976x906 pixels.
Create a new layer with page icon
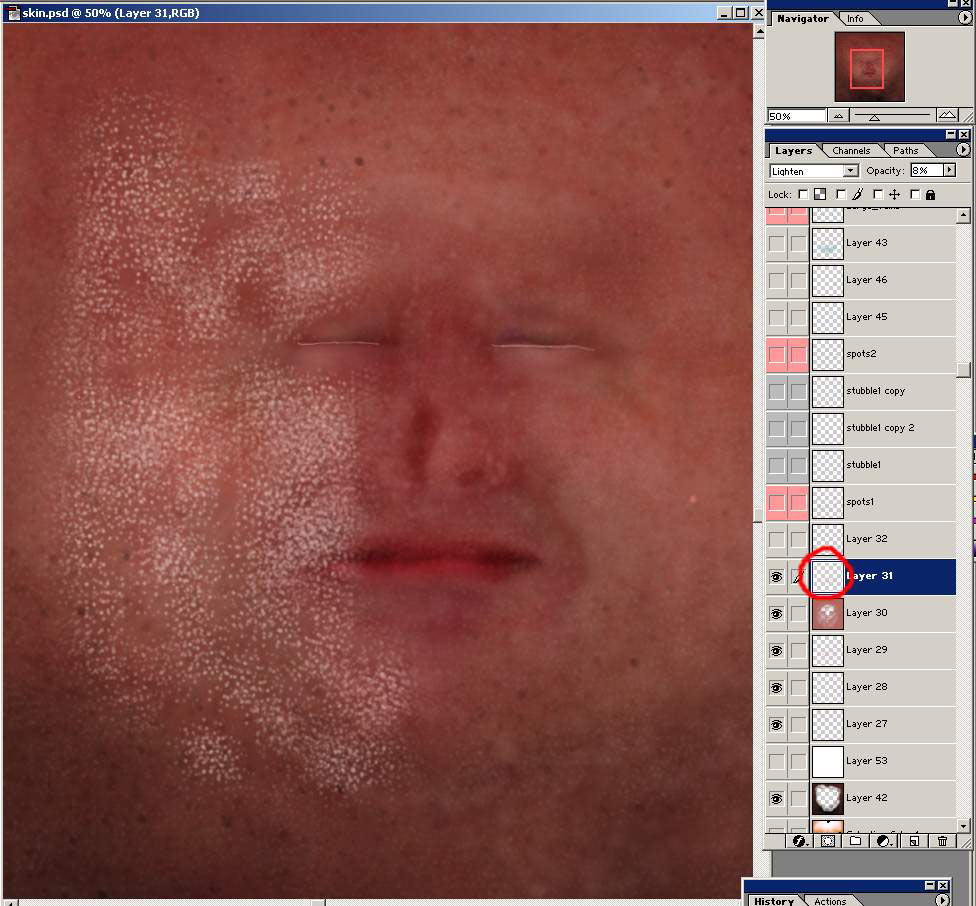click(x=913, y=841)
